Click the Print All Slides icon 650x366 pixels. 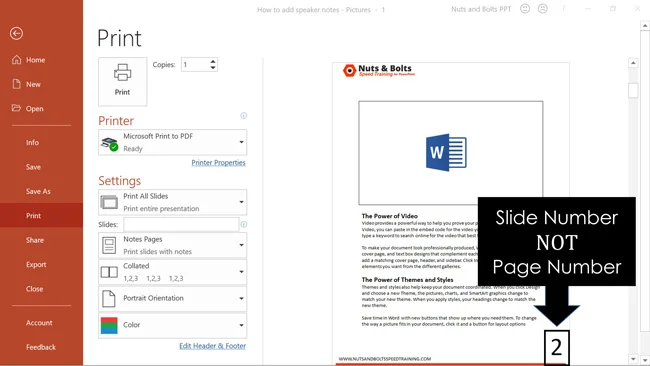click(109, 202)
